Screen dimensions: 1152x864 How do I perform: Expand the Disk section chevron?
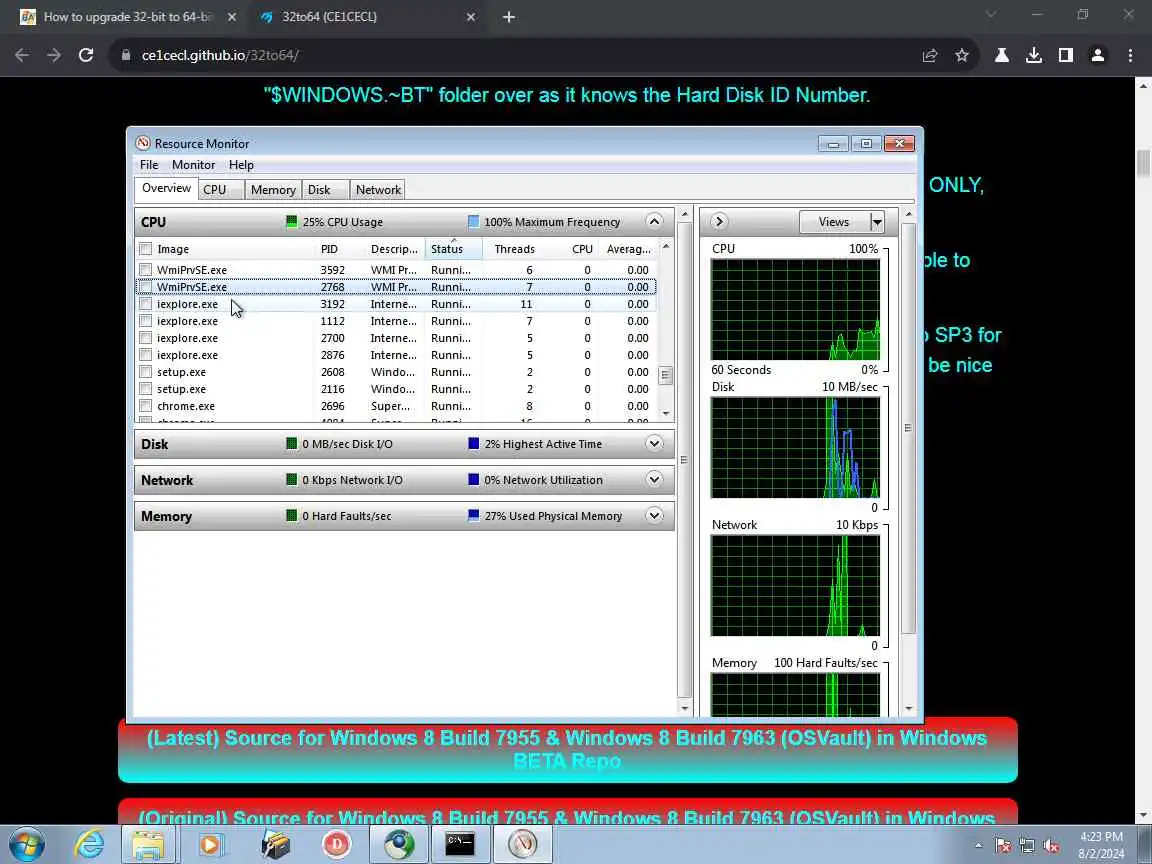(654, 444)
